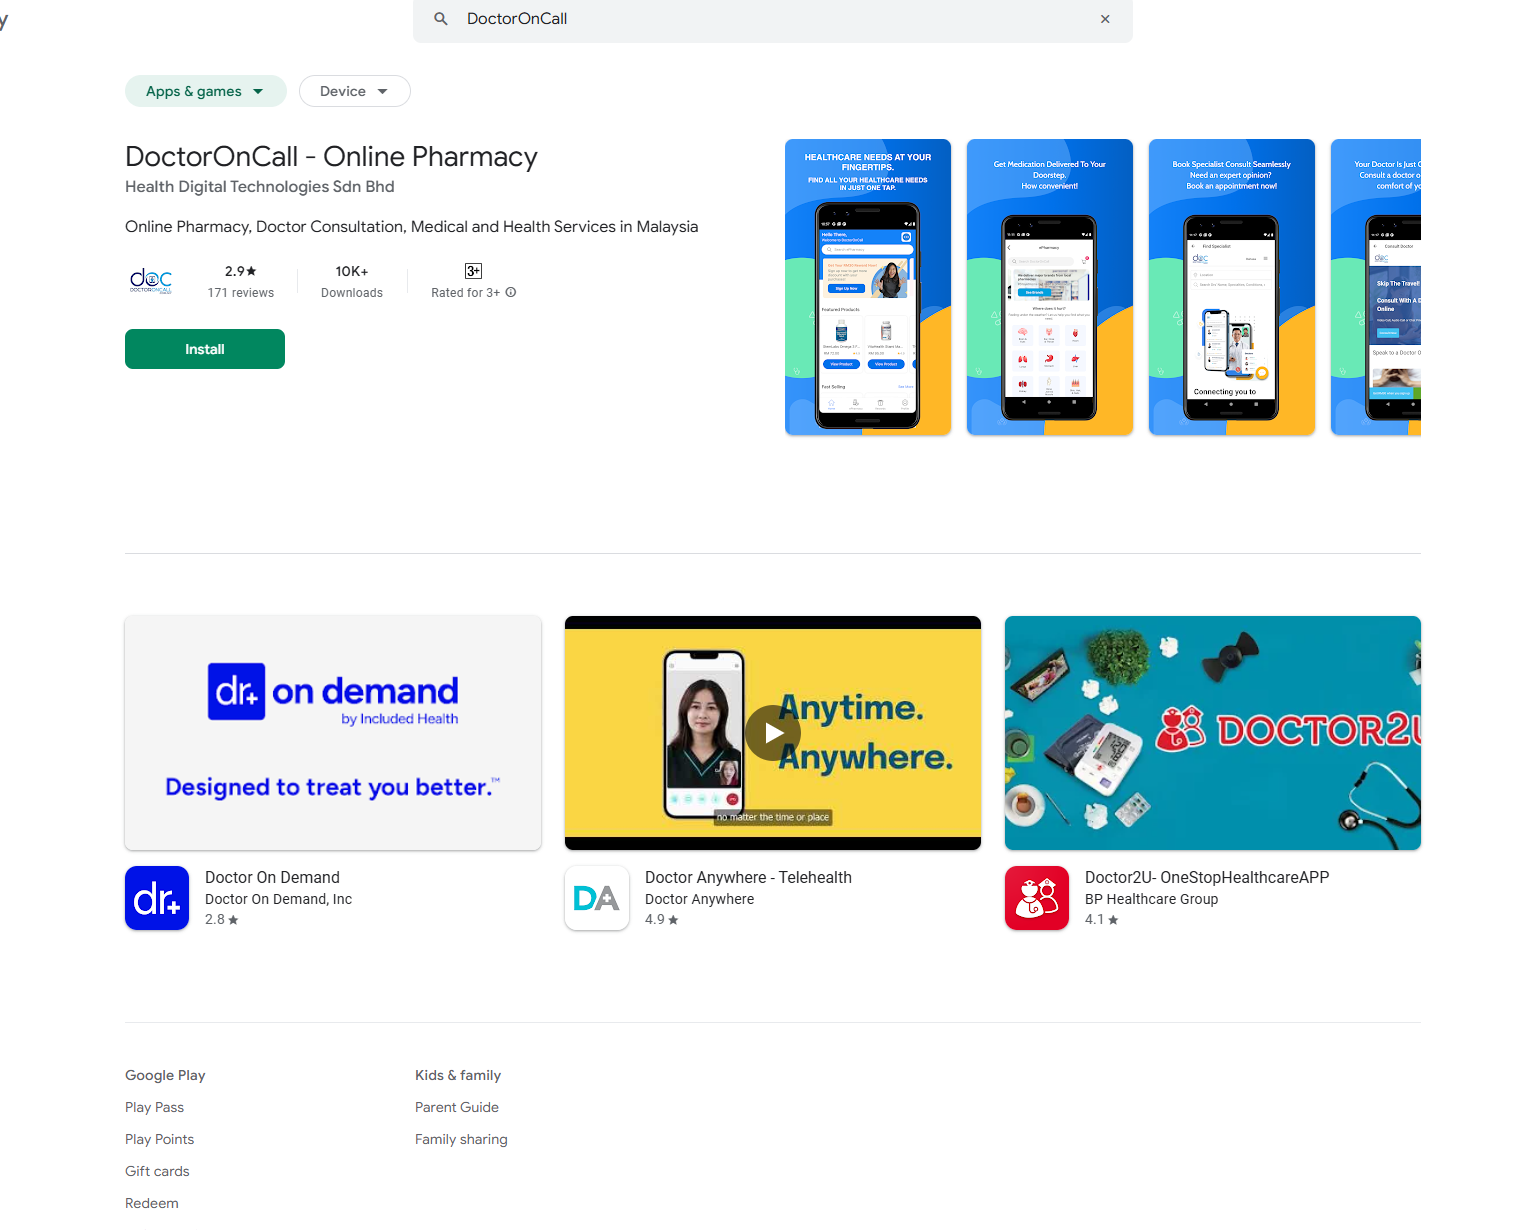Click the BP Healthcare Group developer text
Image resolution: width=1530 pixels, height=1230 pixels.
(x=1151, y=899)
